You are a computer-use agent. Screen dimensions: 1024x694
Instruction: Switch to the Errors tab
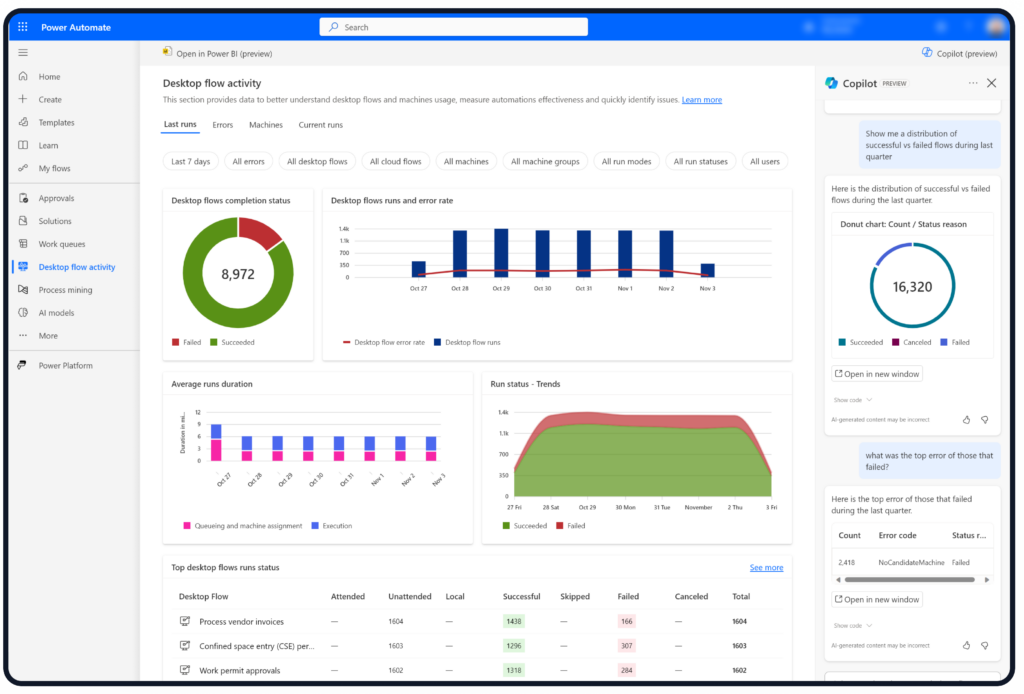[222, 125]
